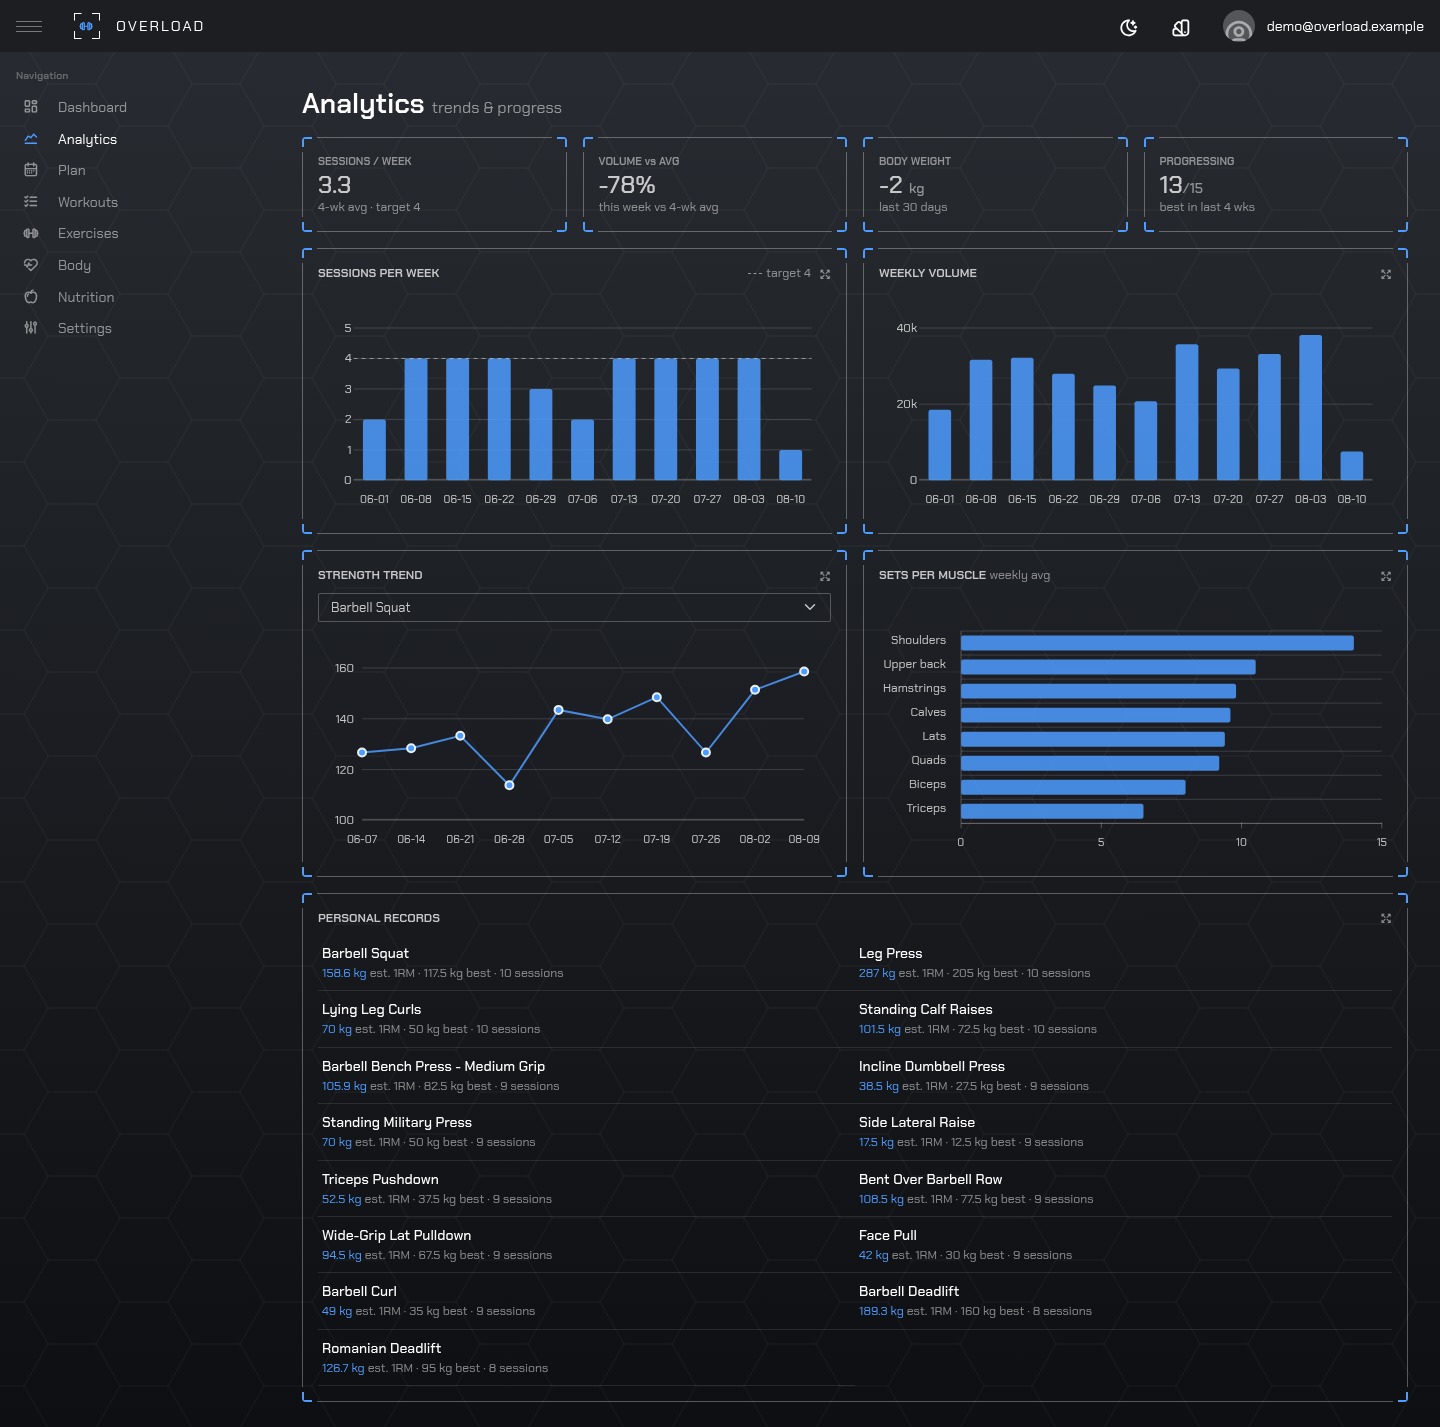Click the 08-03 bar in Weekly Volume
The height and width of the screenshot is (1427, 1440).
[x=1311, y=408]
